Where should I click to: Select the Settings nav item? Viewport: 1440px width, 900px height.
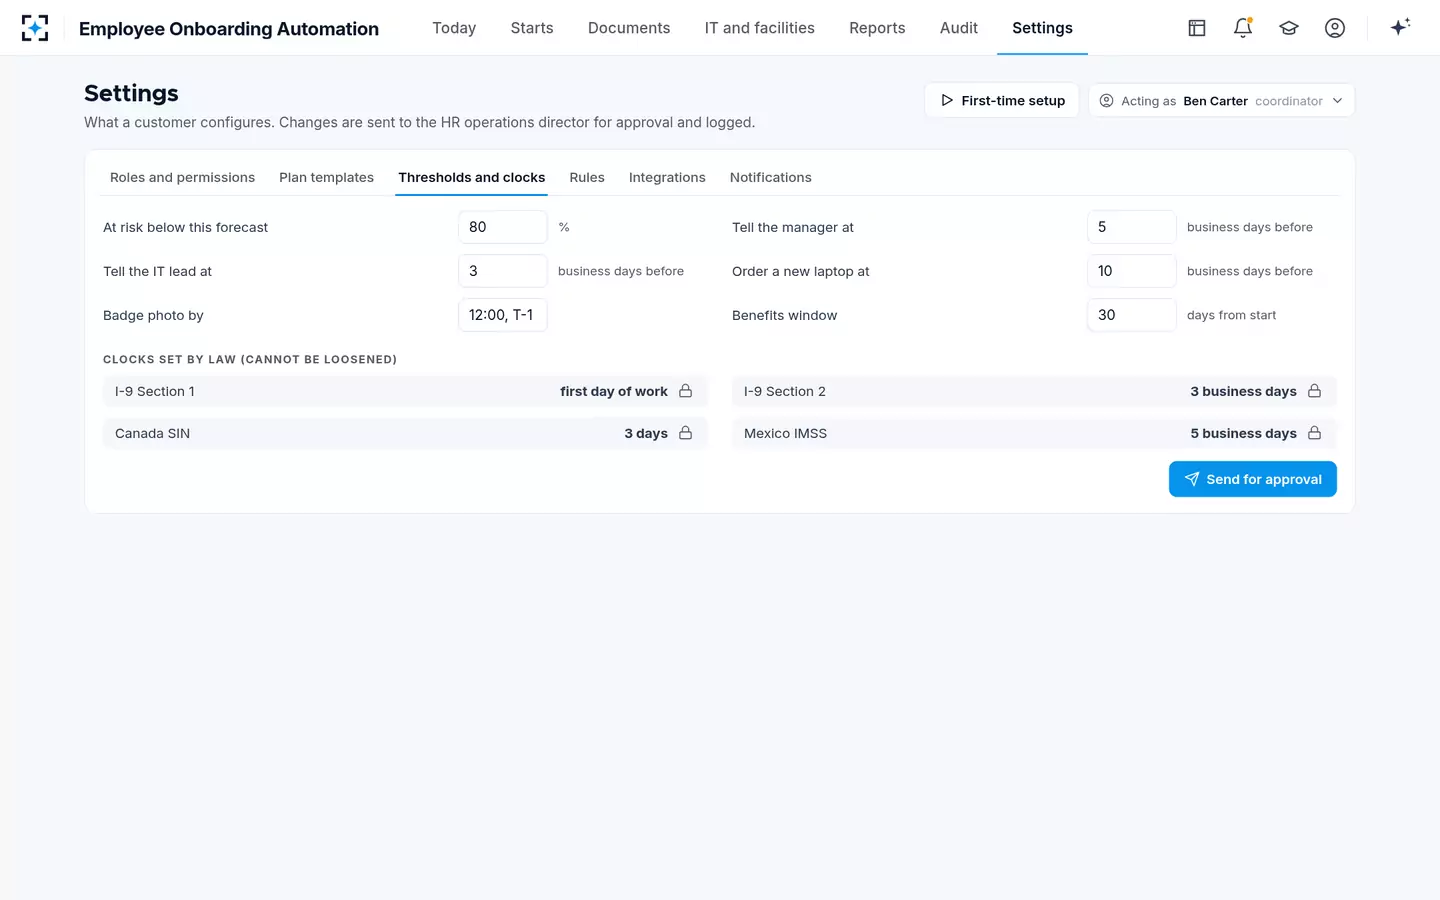click(x=1042, y=28)
